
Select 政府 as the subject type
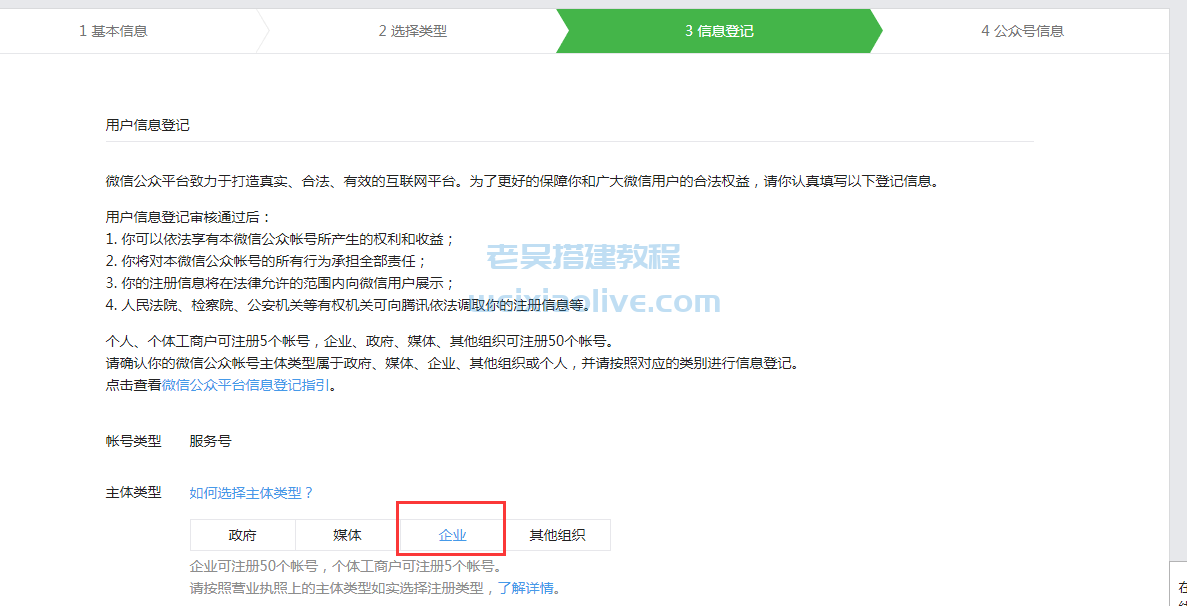pos(242,534)
